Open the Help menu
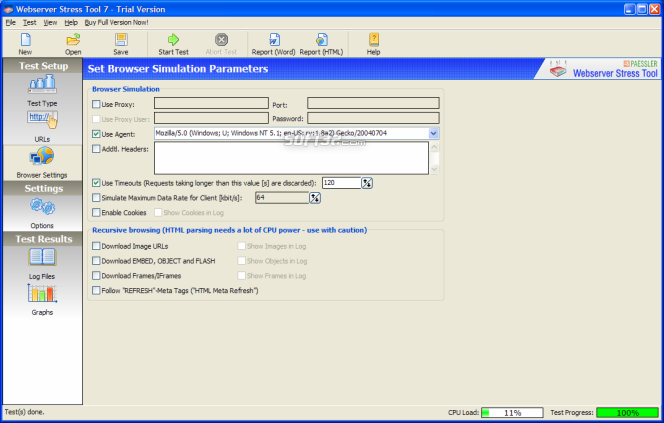 [x=71, y=22]
